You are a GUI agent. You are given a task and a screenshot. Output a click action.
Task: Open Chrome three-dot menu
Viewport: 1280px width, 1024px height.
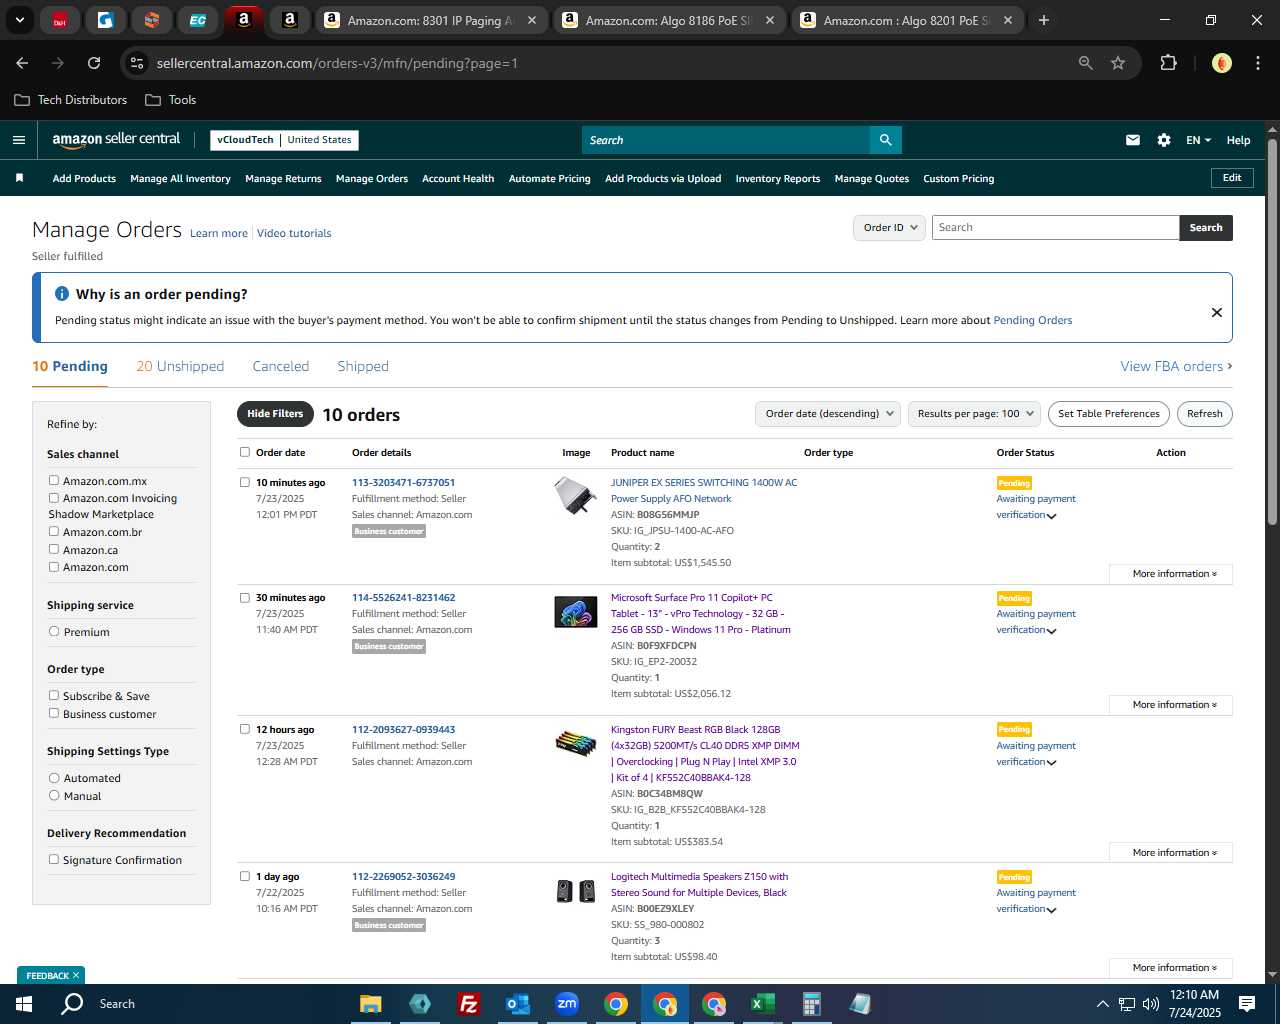coord(1256,63)
